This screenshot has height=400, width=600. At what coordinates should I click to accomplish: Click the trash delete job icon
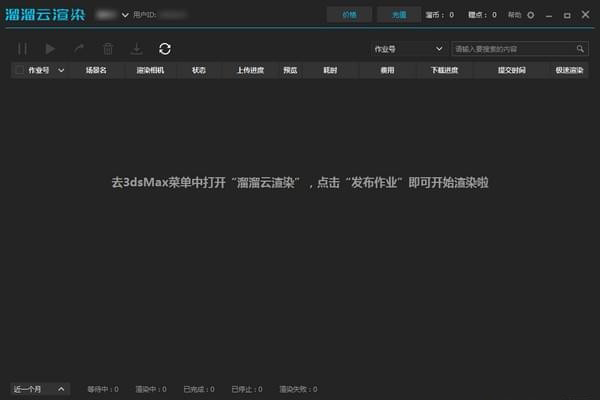coord(108,49)
